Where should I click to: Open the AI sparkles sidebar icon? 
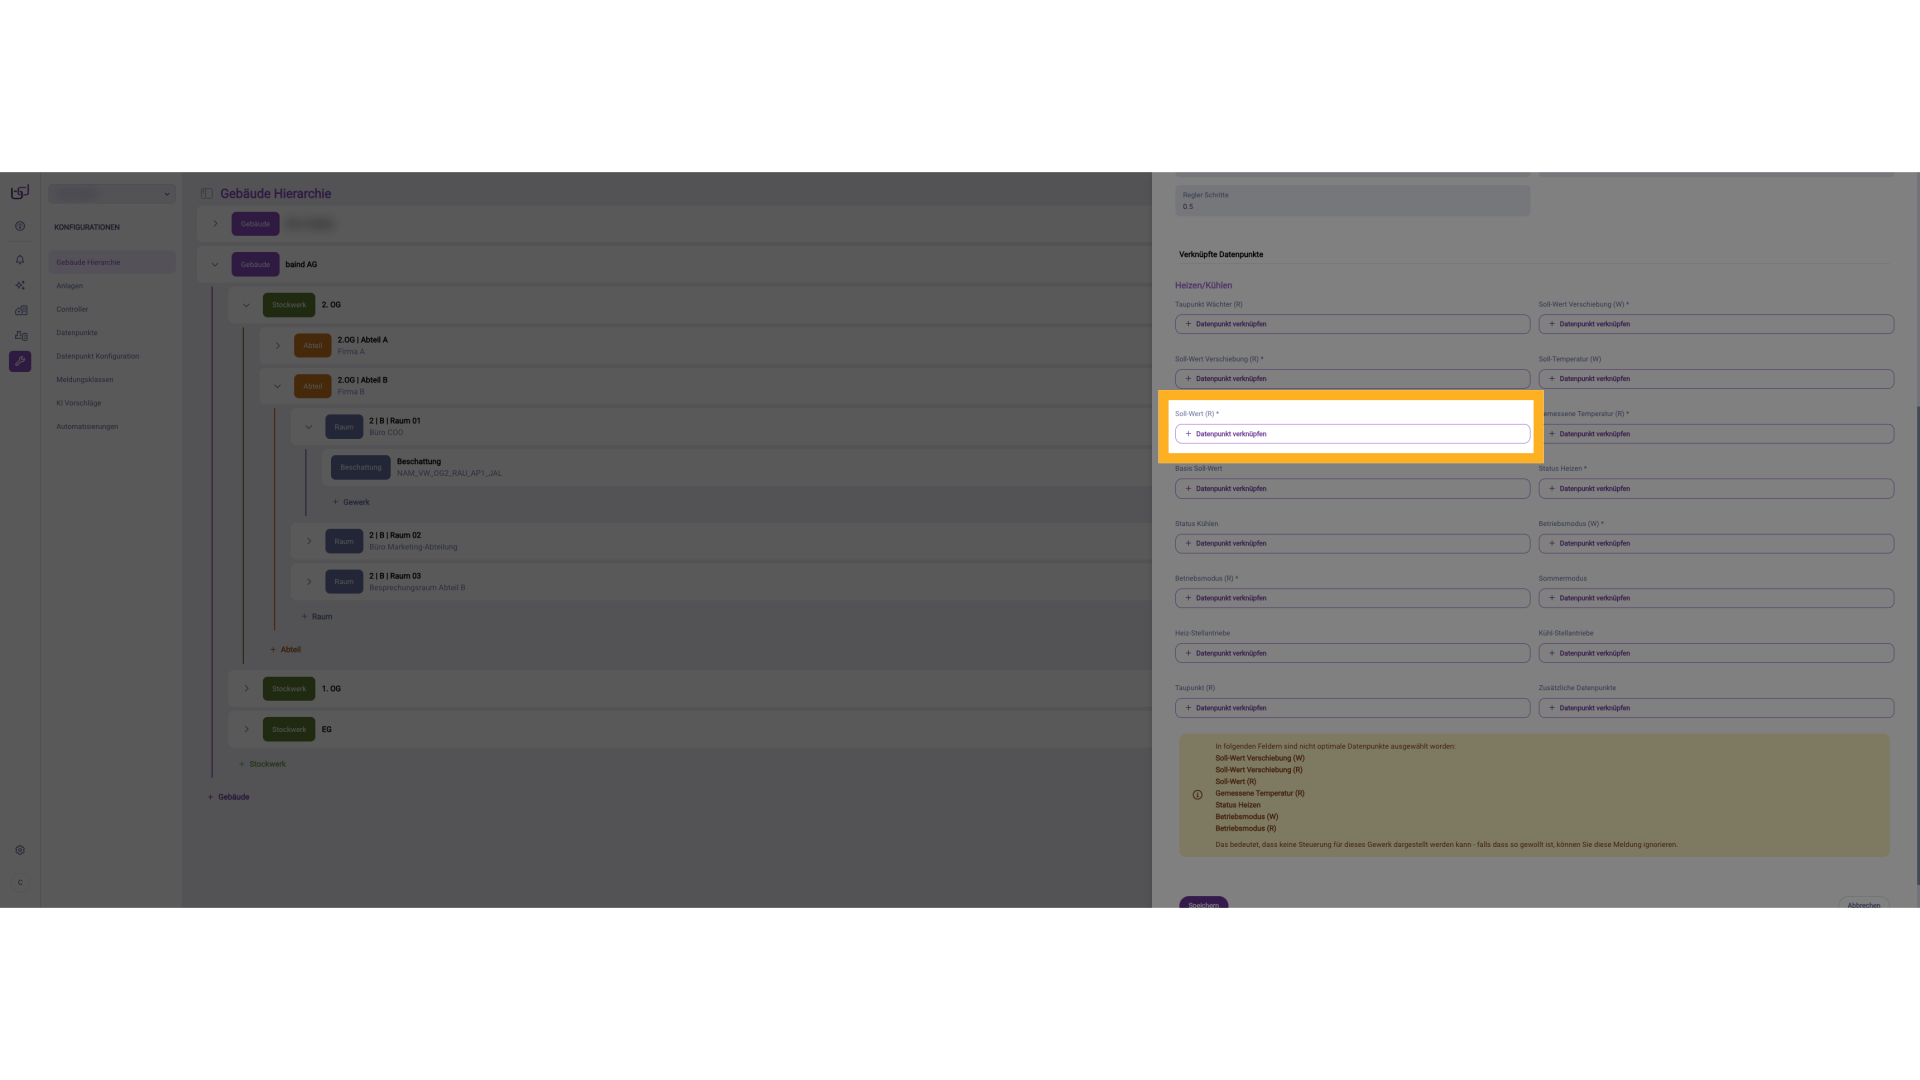(20, 285)
